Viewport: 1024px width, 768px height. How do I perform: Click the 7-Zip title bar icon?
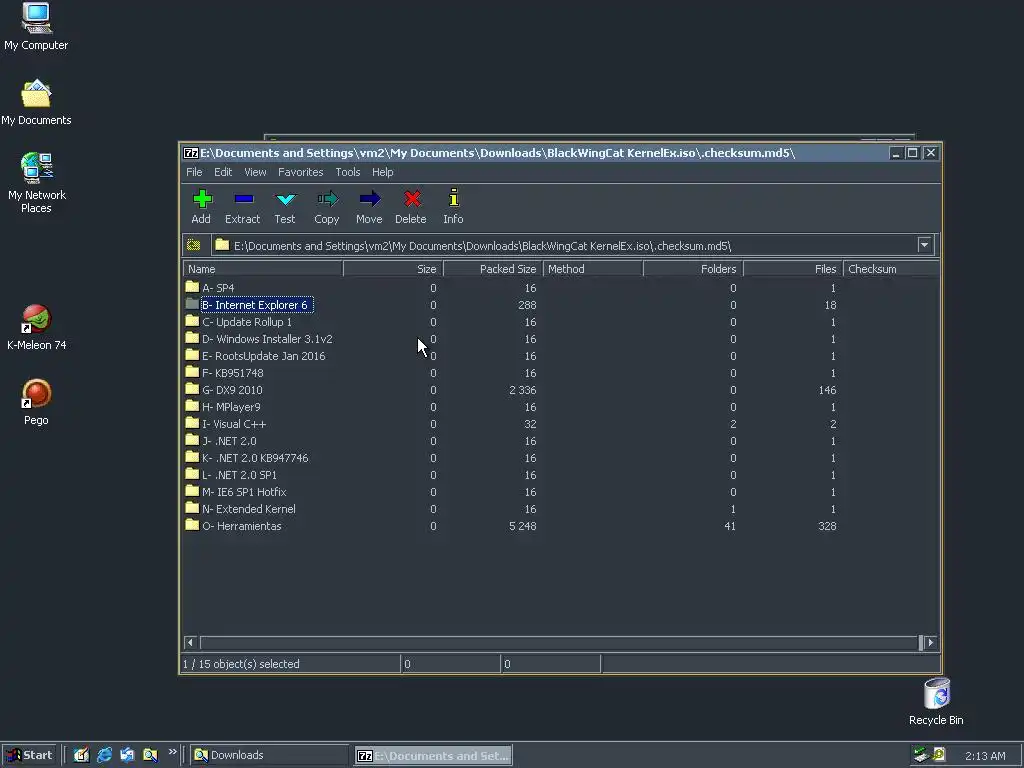(191, 153)
